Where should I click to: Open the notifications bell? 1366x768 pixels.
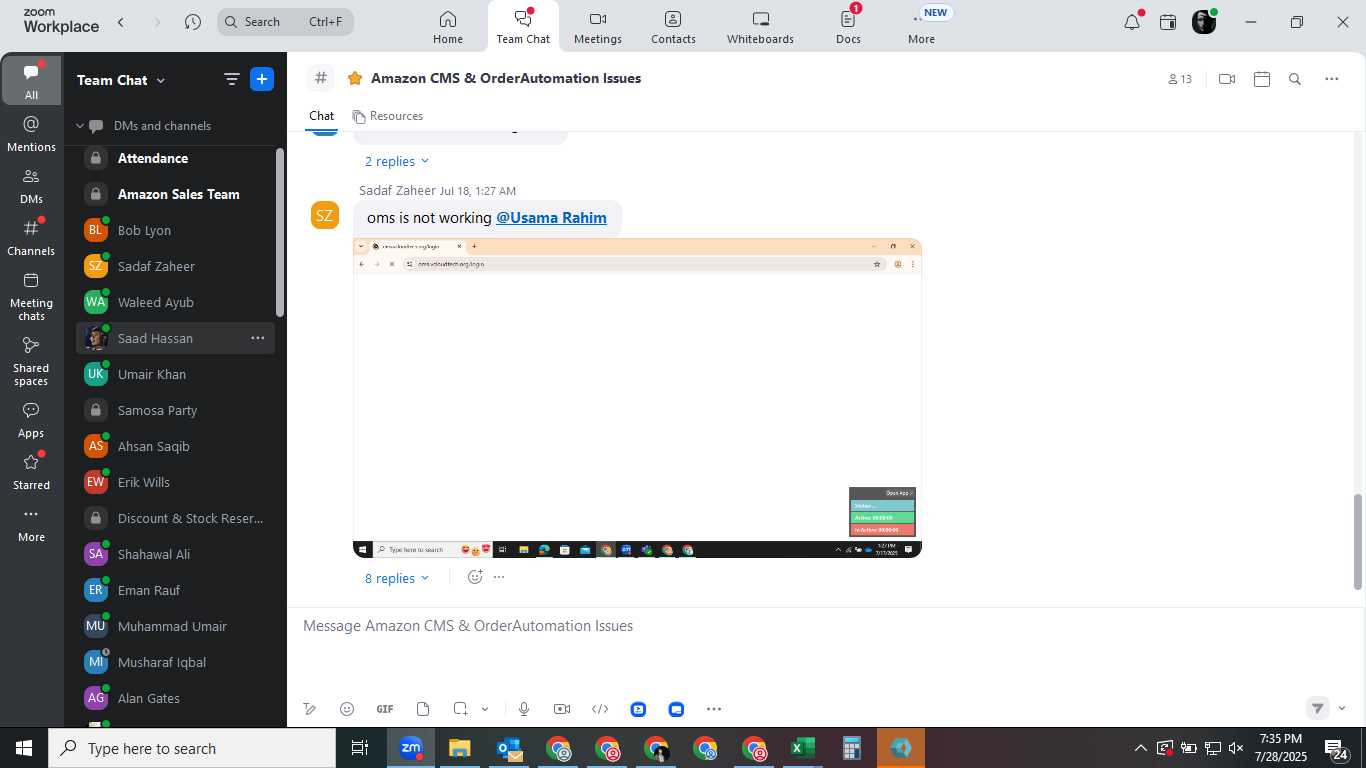coord(1132,22)
